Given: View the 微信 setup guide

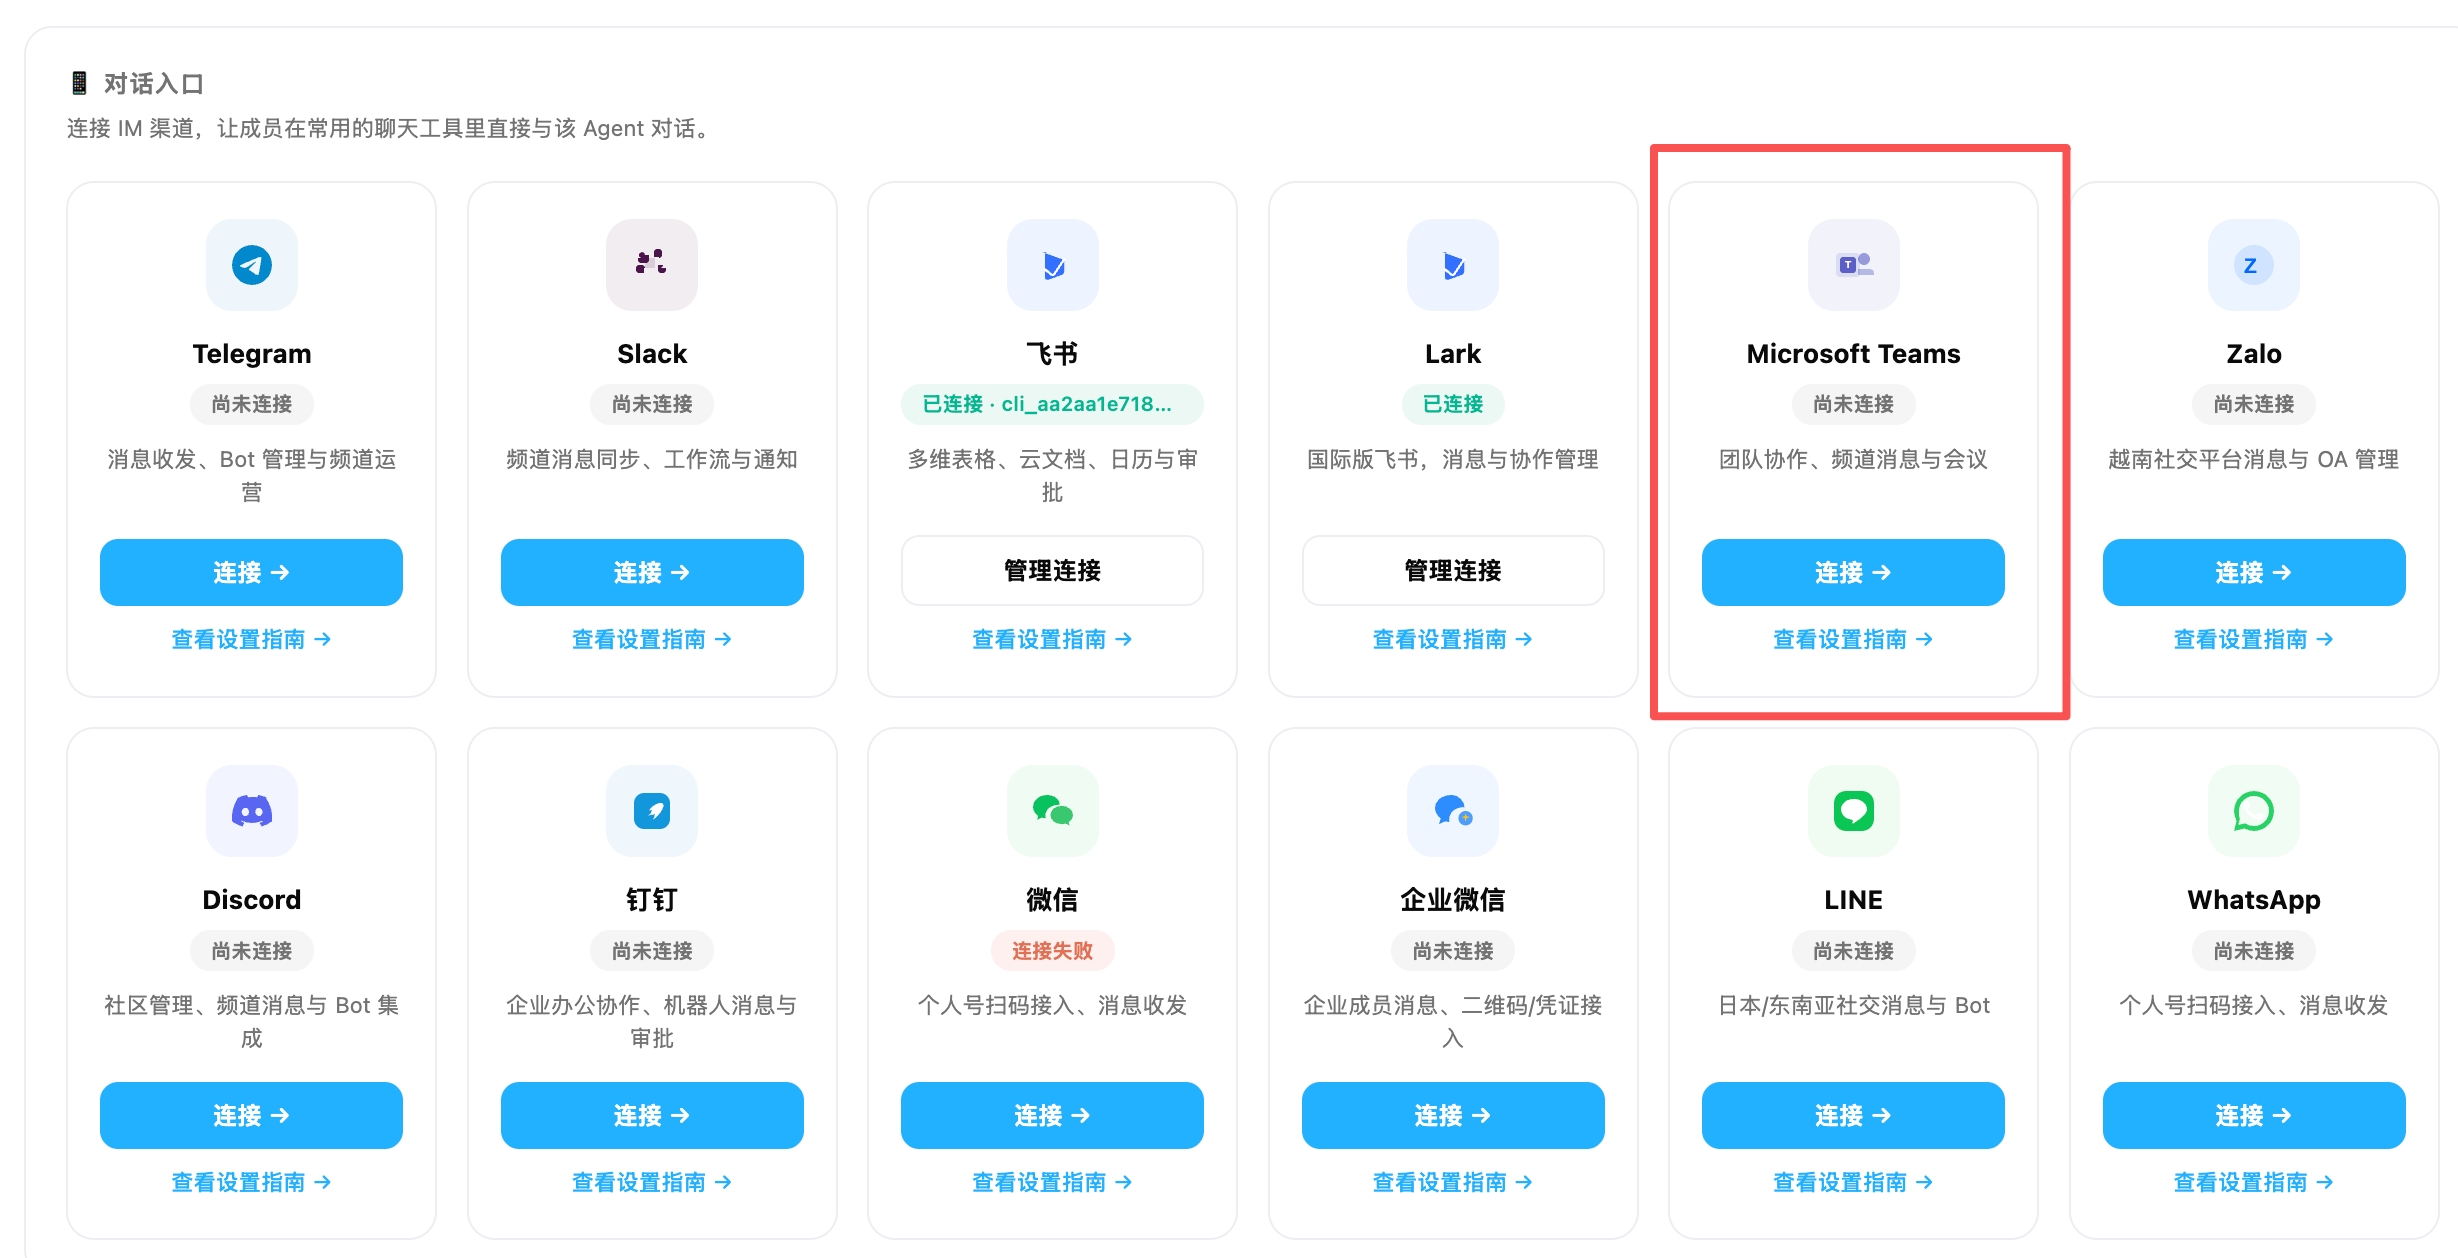Looking at the screenshot, I should [x=1053, y=1182].
